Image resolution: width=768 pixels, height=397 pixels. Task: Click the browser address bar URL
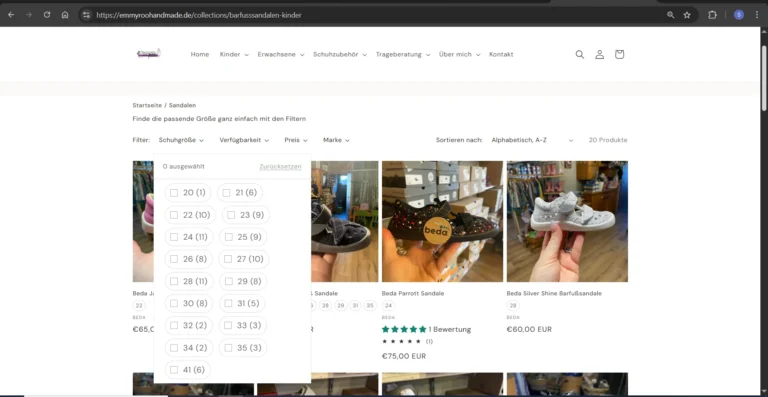pyautogui.click(x=198, y=15)
